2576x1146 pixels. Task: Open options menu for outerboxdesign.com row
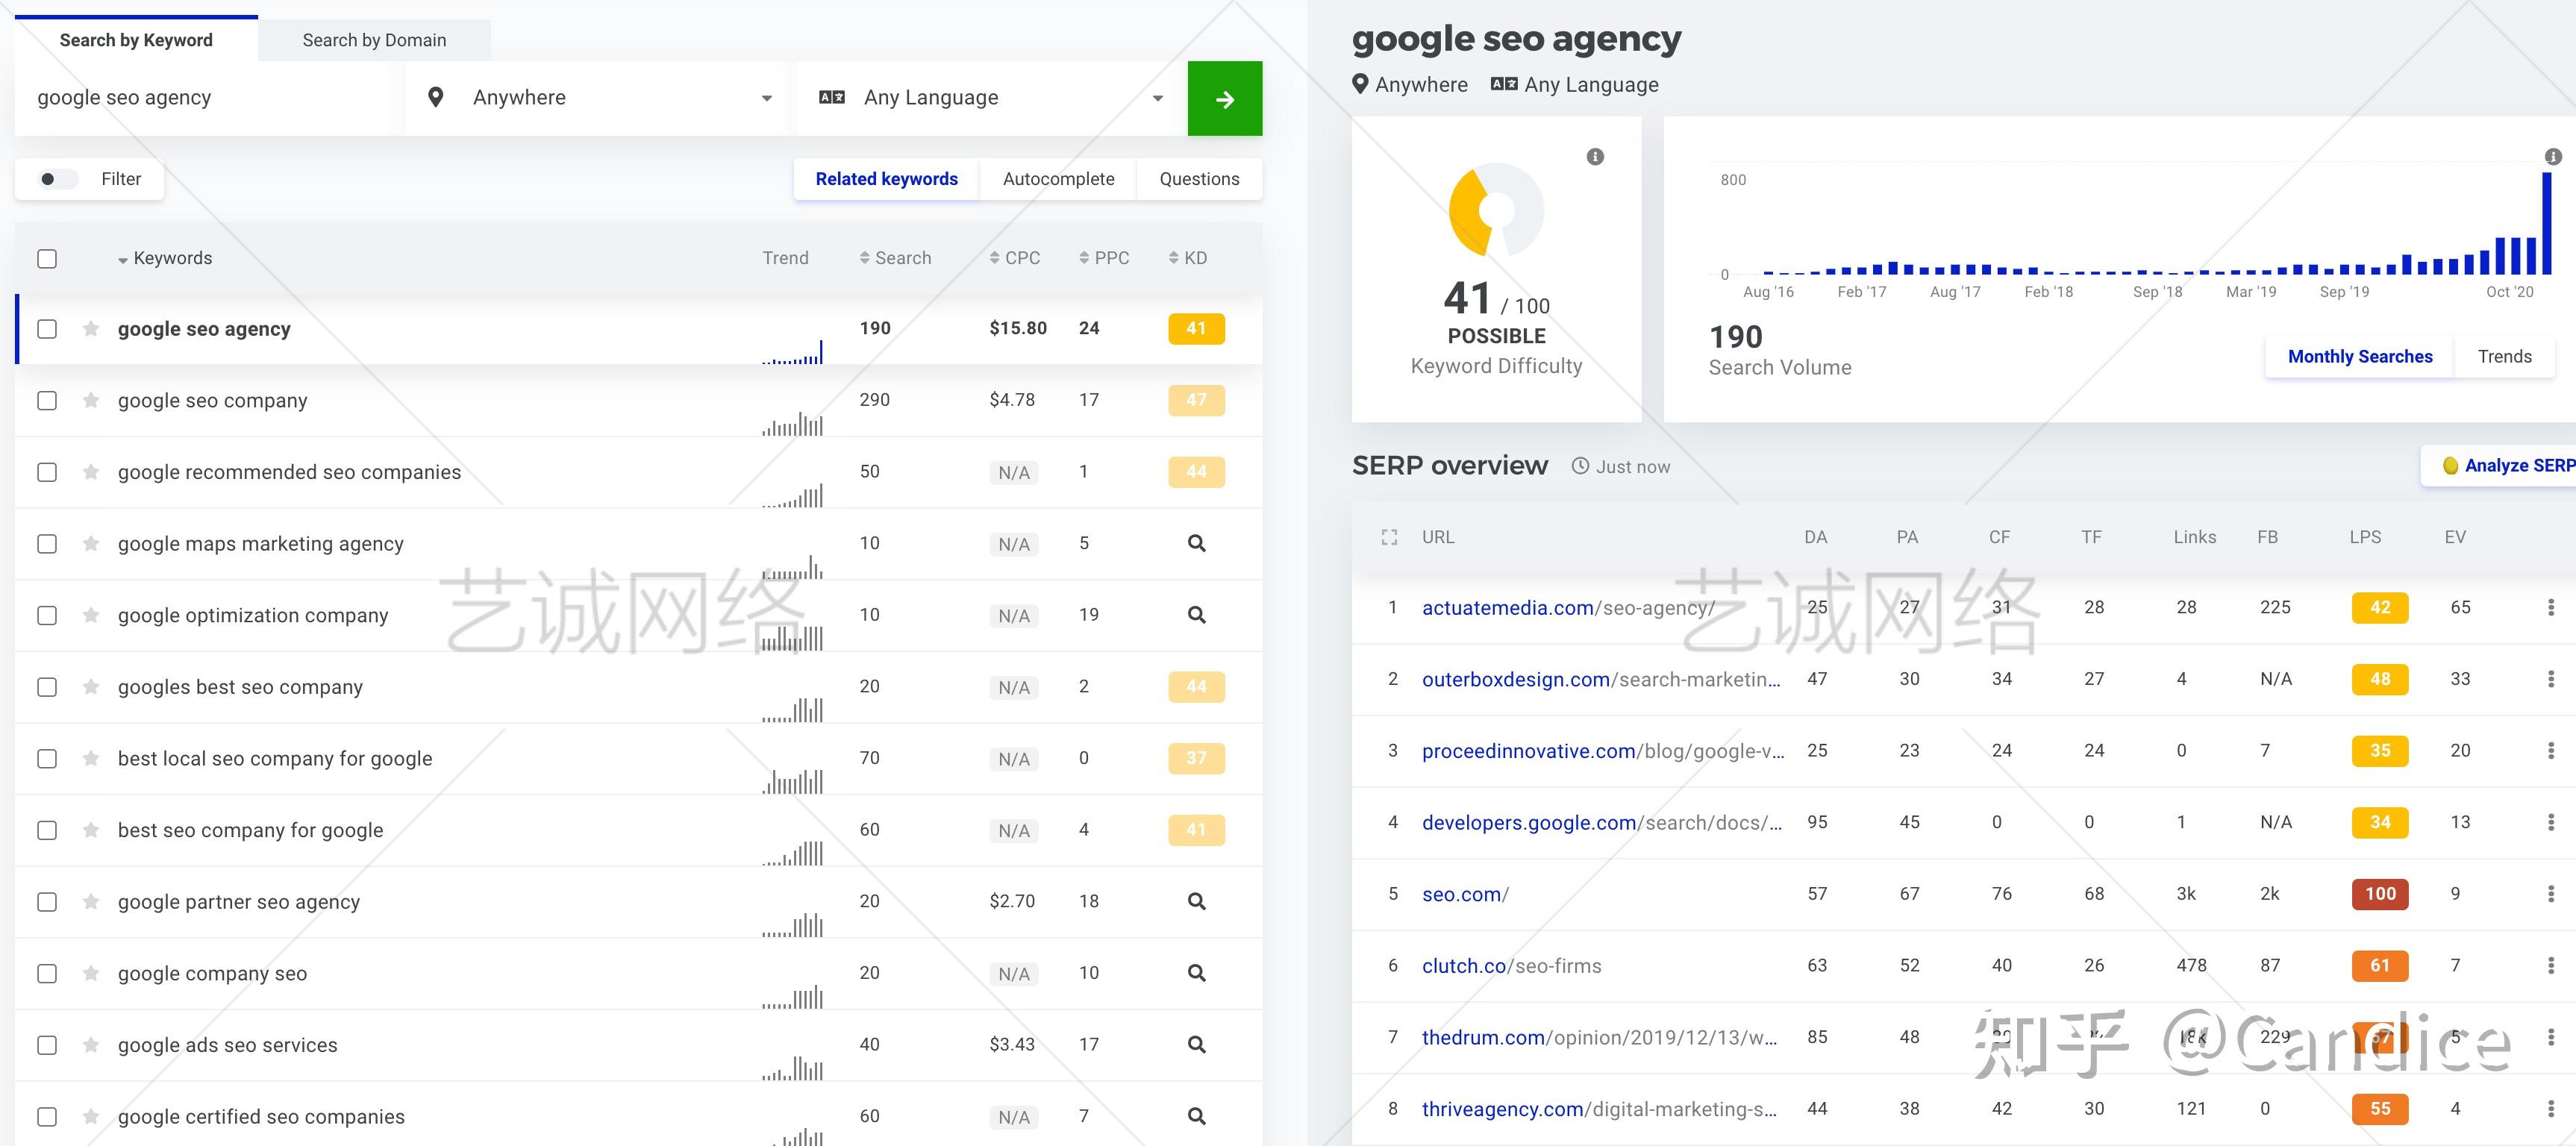coord(2550,679)
